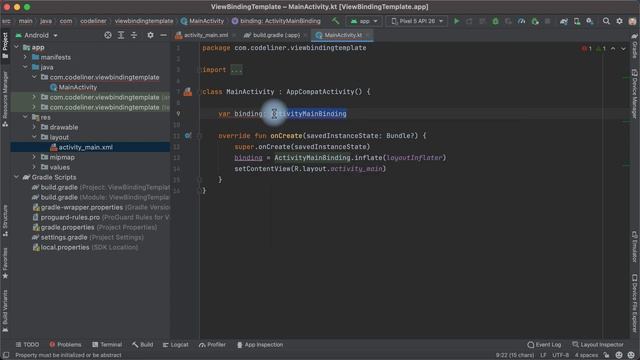Screen dimensions: 640x360
Task: Run the app with the green play button
Action: [x=456, y=21]
